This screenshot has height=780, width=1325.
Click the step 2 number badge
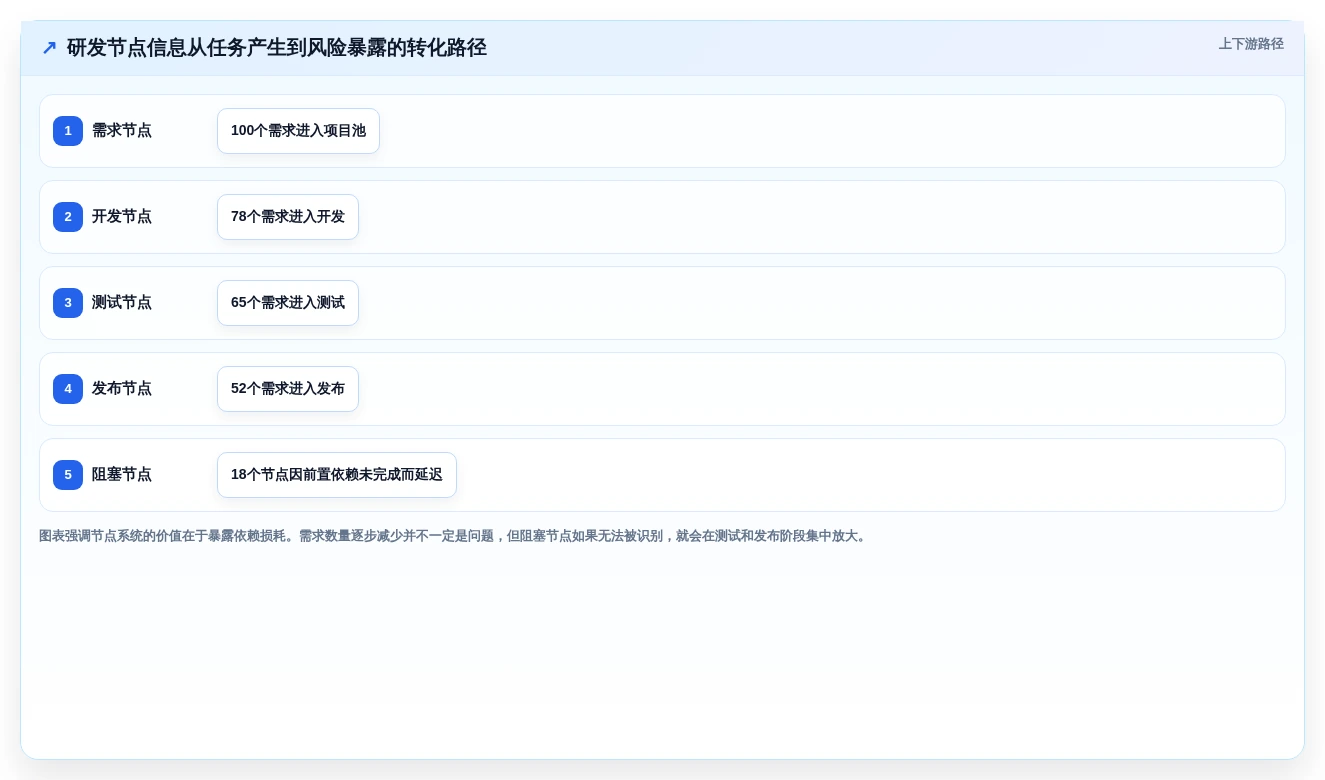point(68,217)
